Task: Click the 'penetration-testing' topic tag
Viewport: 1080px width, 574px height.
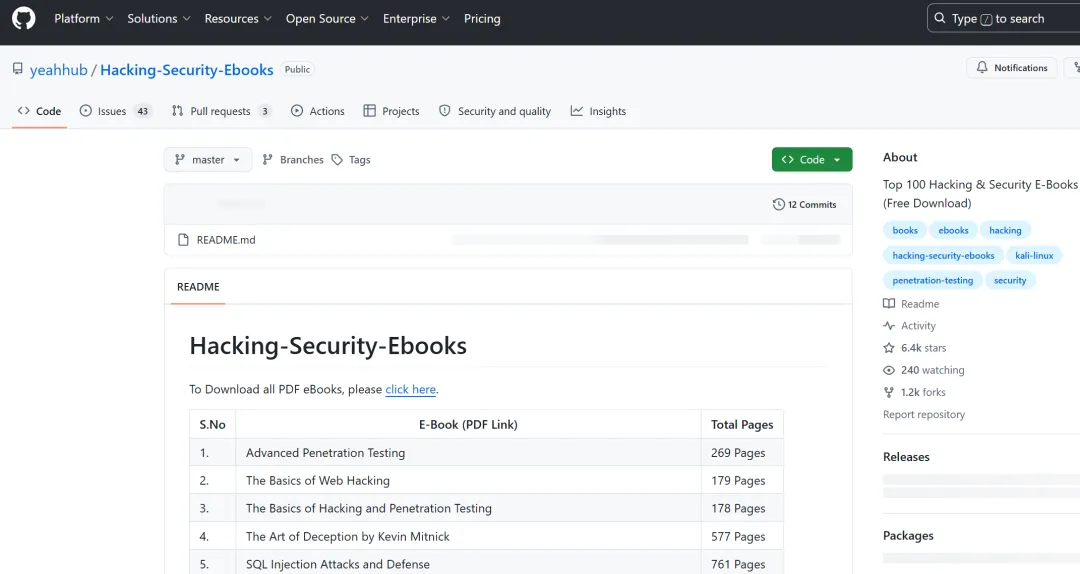Action: click(x=933, y=280)
